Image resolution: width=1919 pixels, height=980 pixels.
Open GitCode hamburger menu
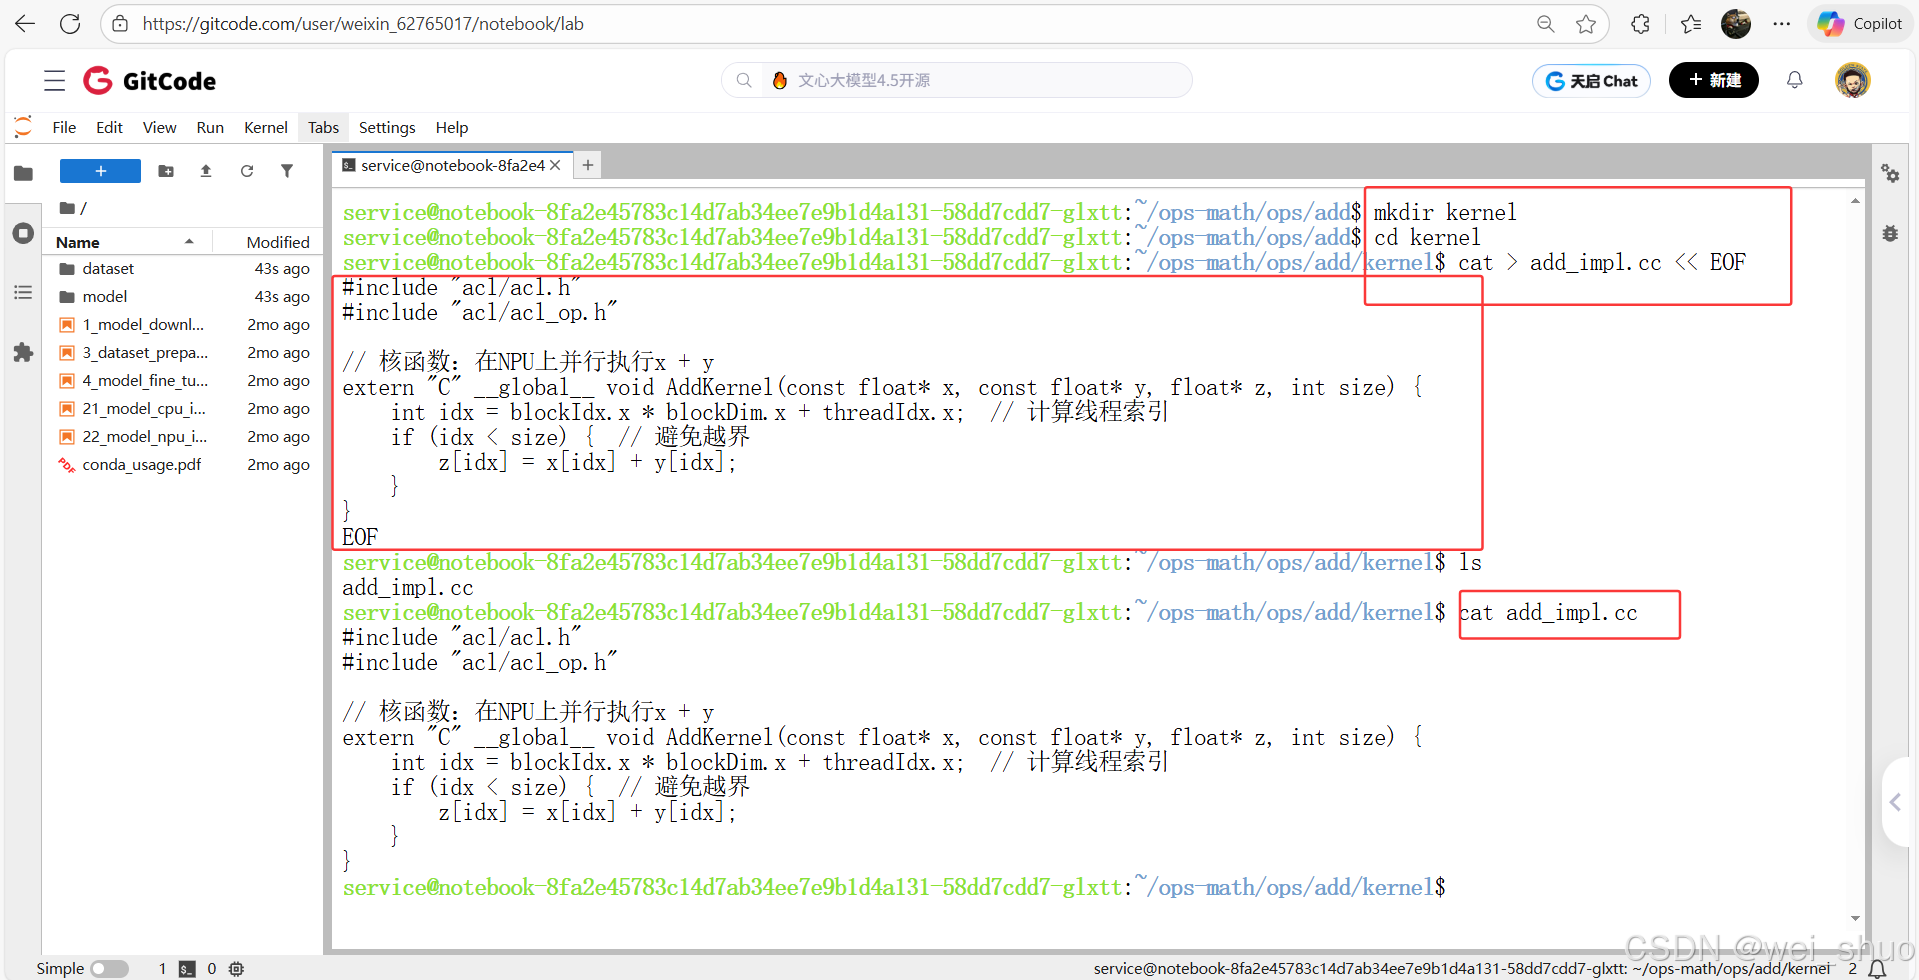point(55,81)
